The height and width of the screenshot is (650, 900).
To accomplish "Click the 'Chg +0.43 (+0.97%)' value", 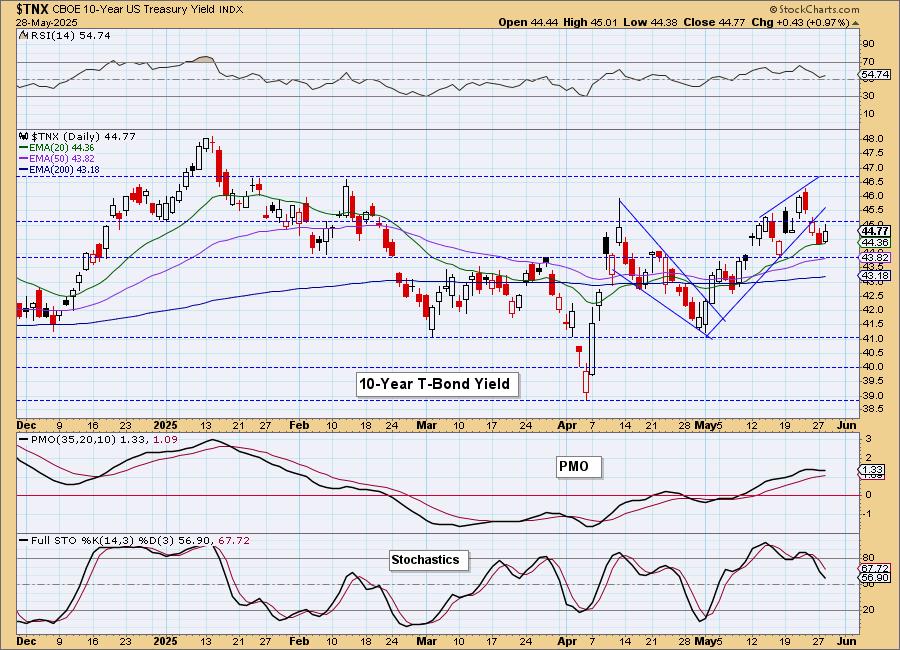I will tap(800, 22).
